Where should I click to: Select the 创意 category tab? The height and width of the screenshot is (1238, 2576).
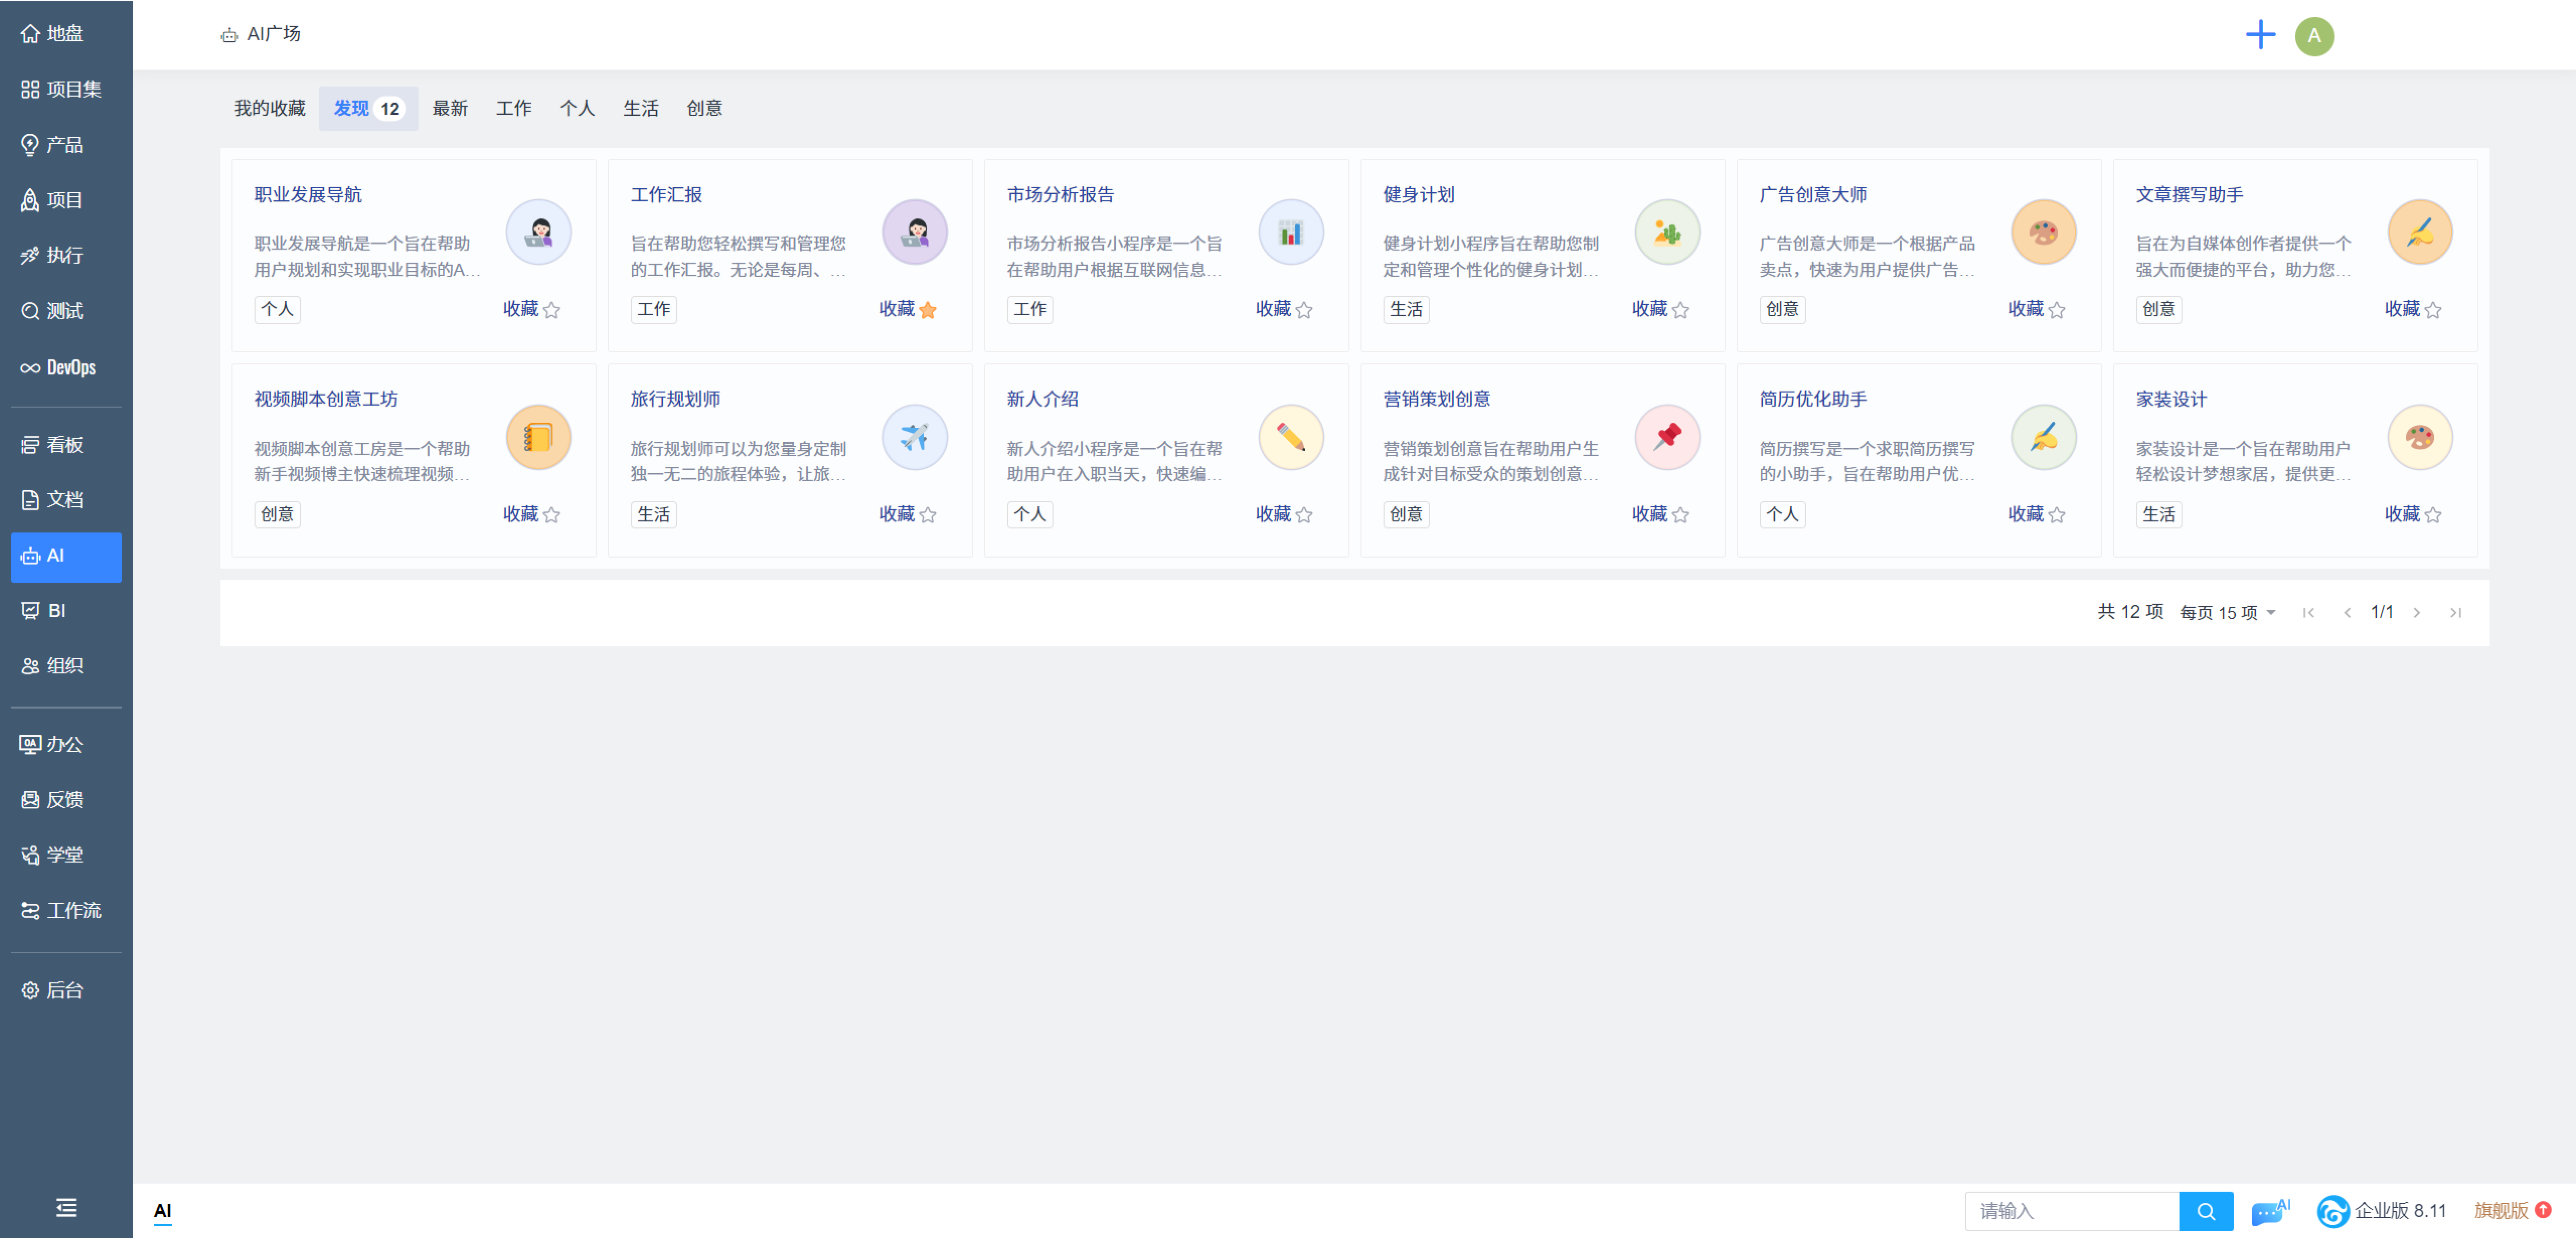click(704, 108)
